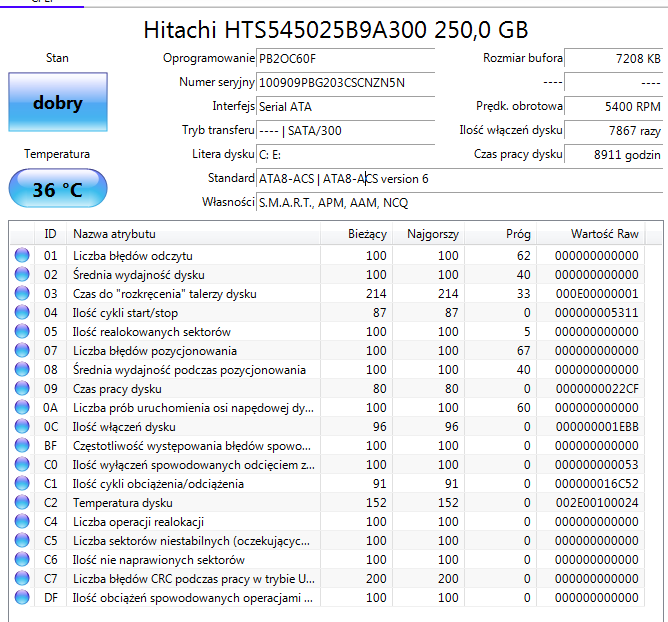Click the blue status icon for attribute 01

pos(22,255)
